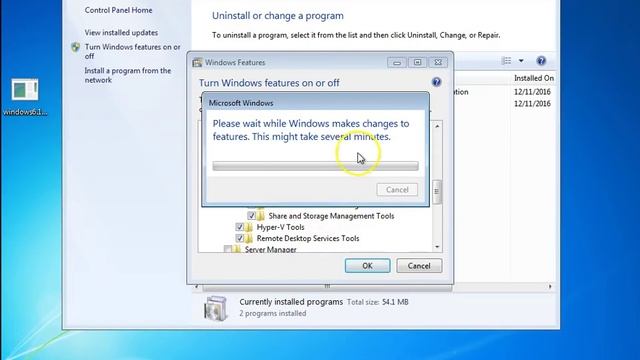Image resolution: width=640 pixels, height=360 pixels.
Task: Click the 'Uninstall or change a program' heading
Action: (x=278, y=16)
